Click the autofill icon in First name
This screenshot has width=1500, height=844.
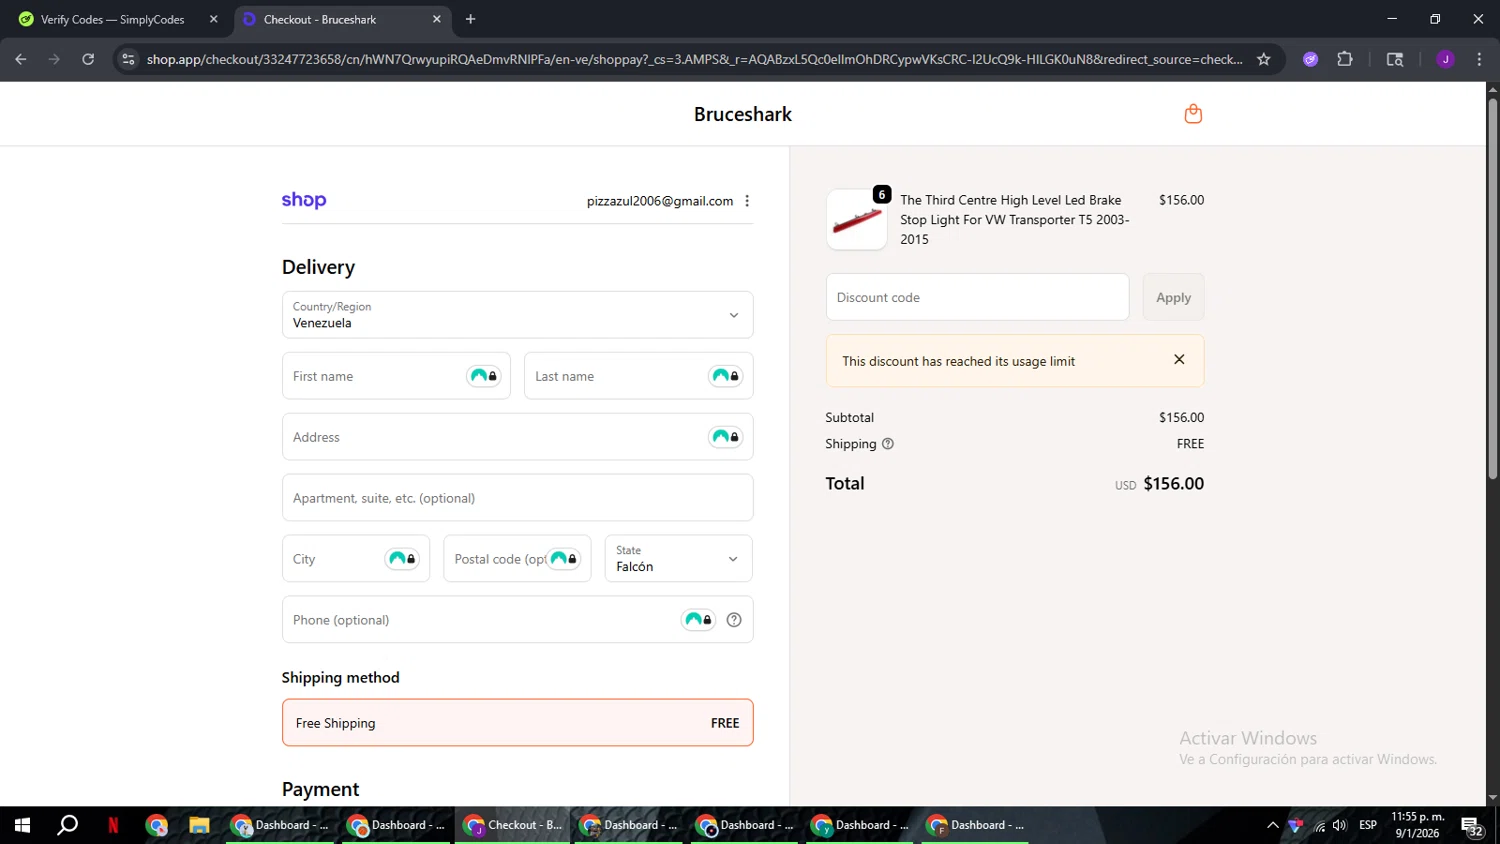click(484, 376)
